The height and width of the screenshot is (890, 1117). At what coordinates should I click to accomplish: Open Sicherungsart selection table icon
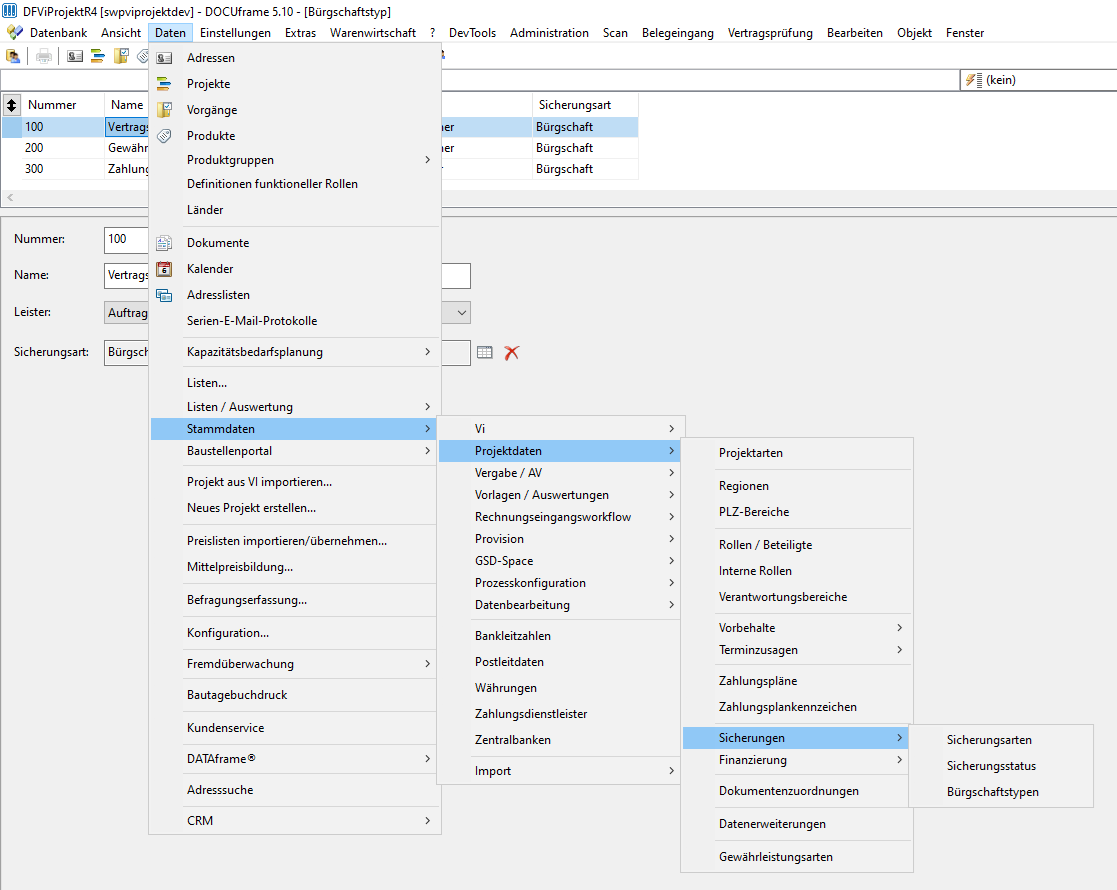[x=485, y=352]
